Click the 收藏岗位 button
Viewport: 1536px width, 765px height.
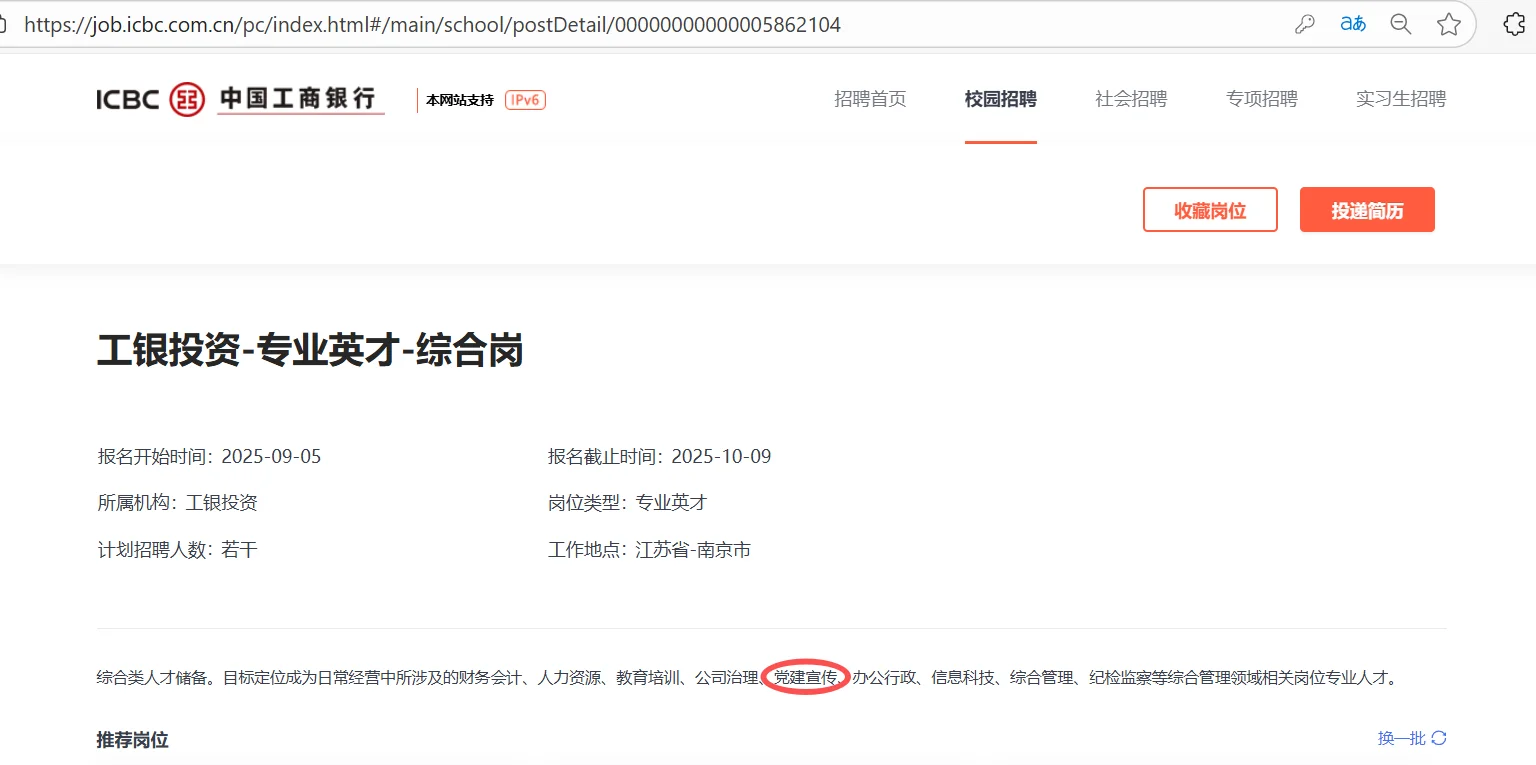point(1210,210)
